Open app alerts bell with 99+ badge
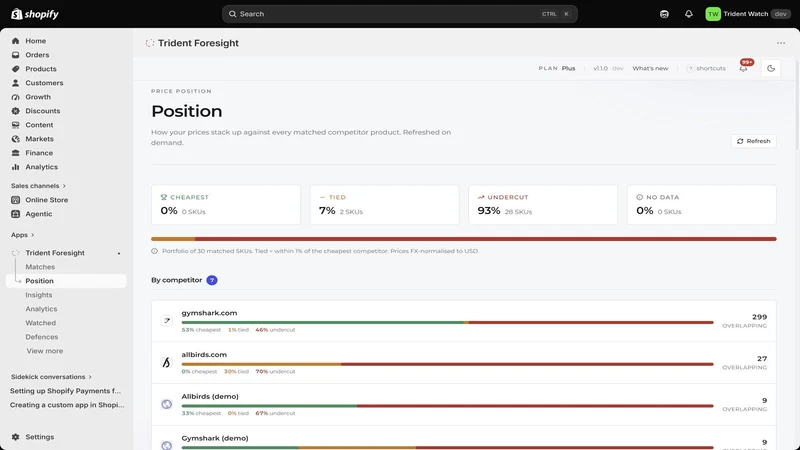Screen dimensions: 800x450 click(x=744, y=67)
